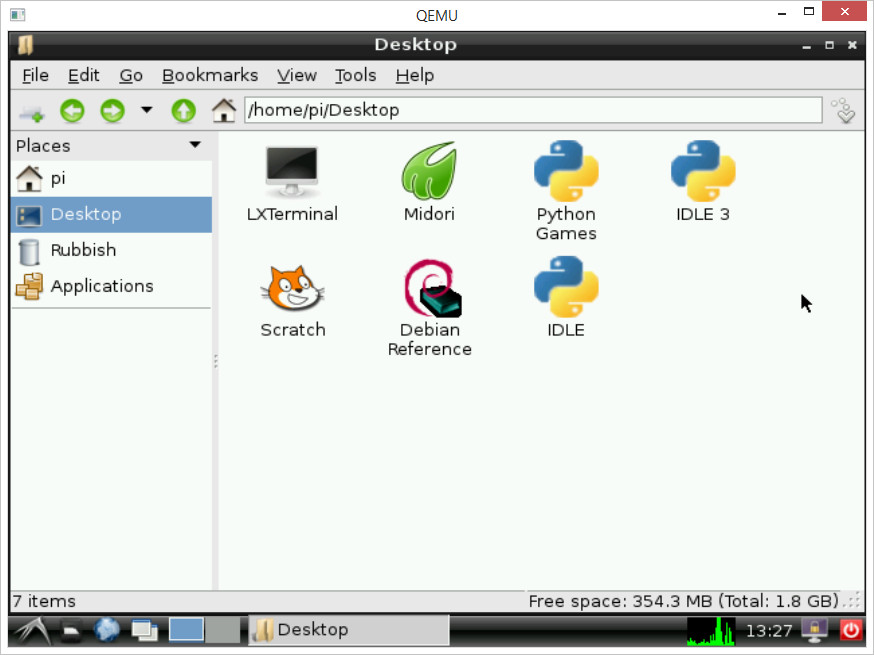Select the IDLE Python icon
This screenshot has width=874, height=655.
[566, 298]
